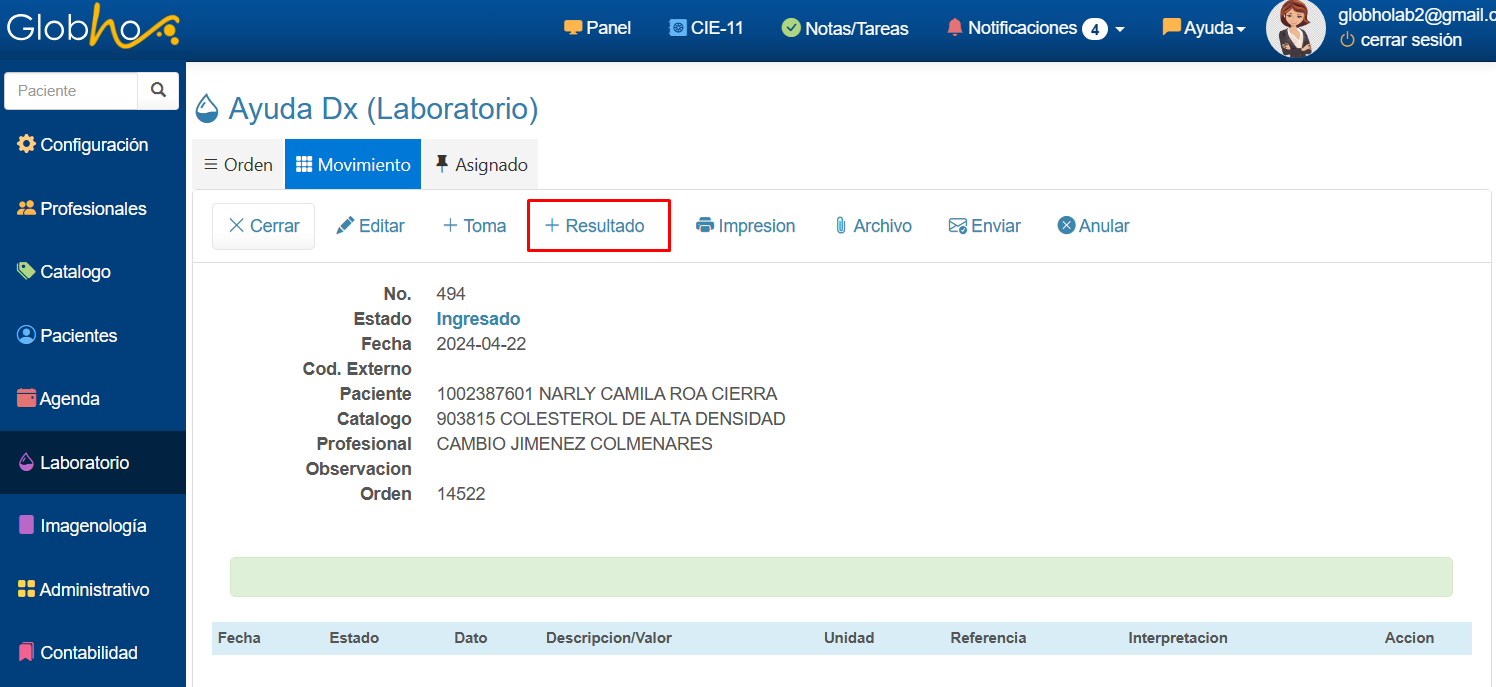Open Agenda calendar in the sidebar

pos(58,399)
